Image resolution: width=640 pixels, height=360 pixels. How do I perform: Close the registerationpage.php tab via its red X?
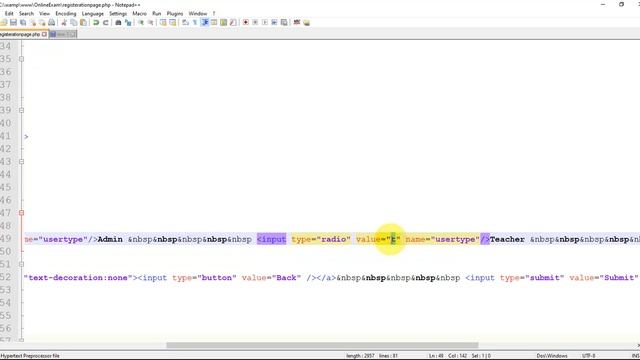(44, 34)
